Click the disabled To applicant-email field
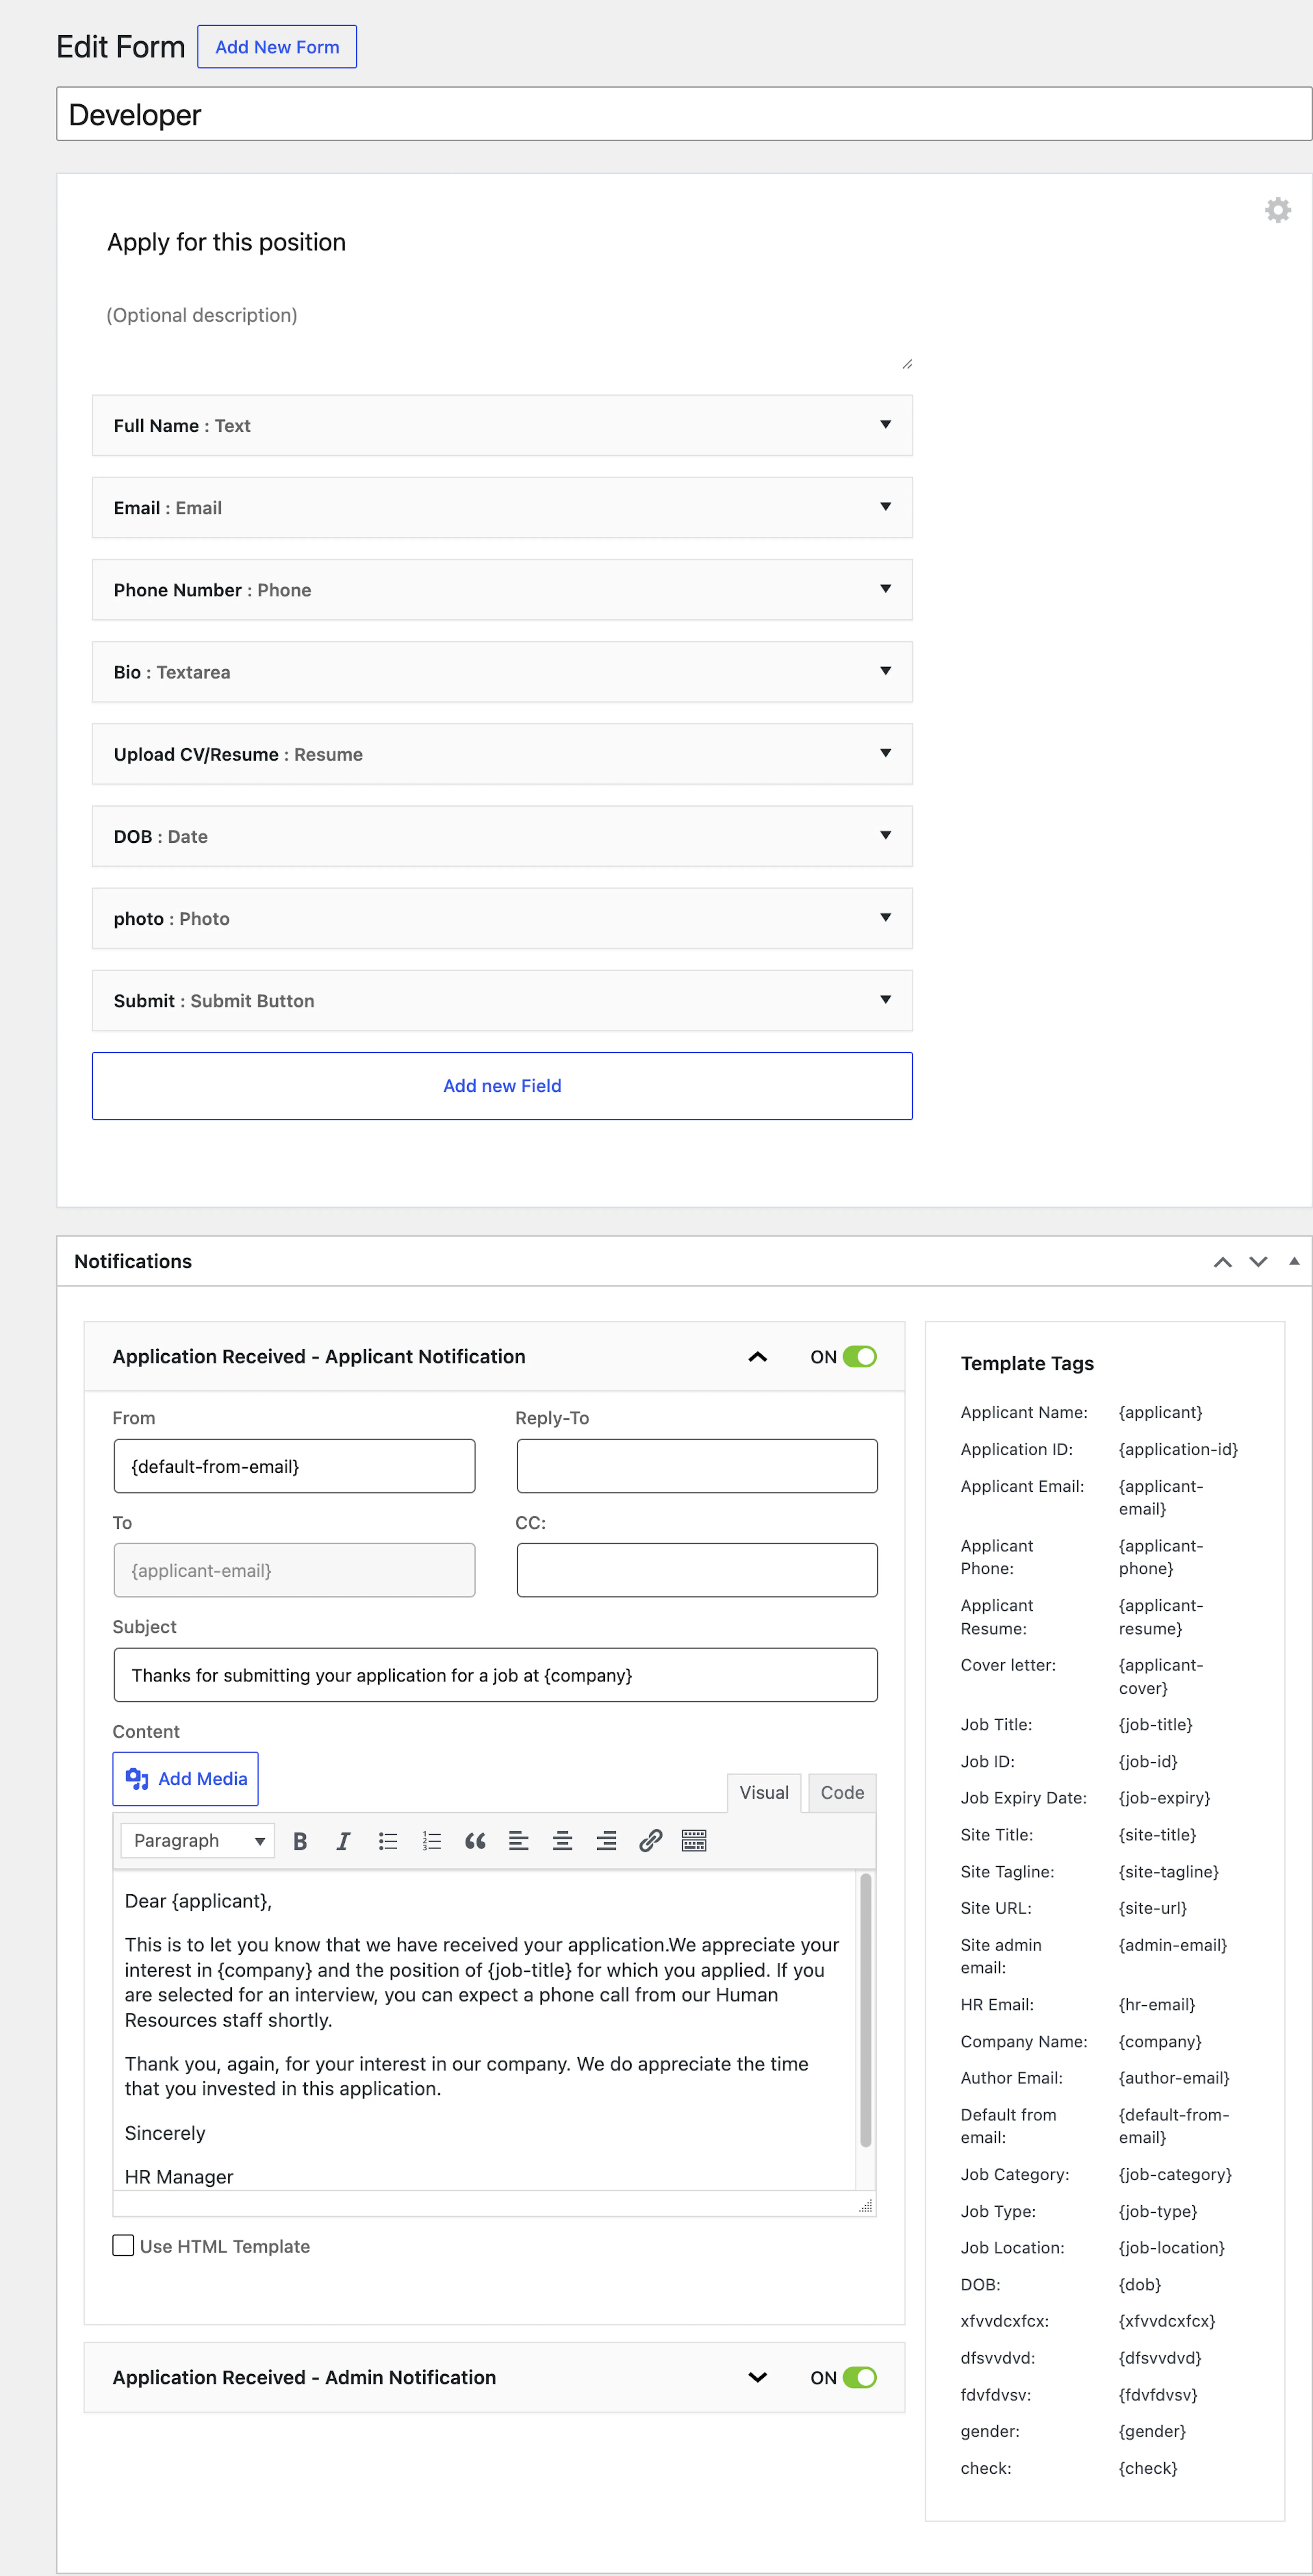This screenshot has width=1313, height=2576. [294, 1570]
